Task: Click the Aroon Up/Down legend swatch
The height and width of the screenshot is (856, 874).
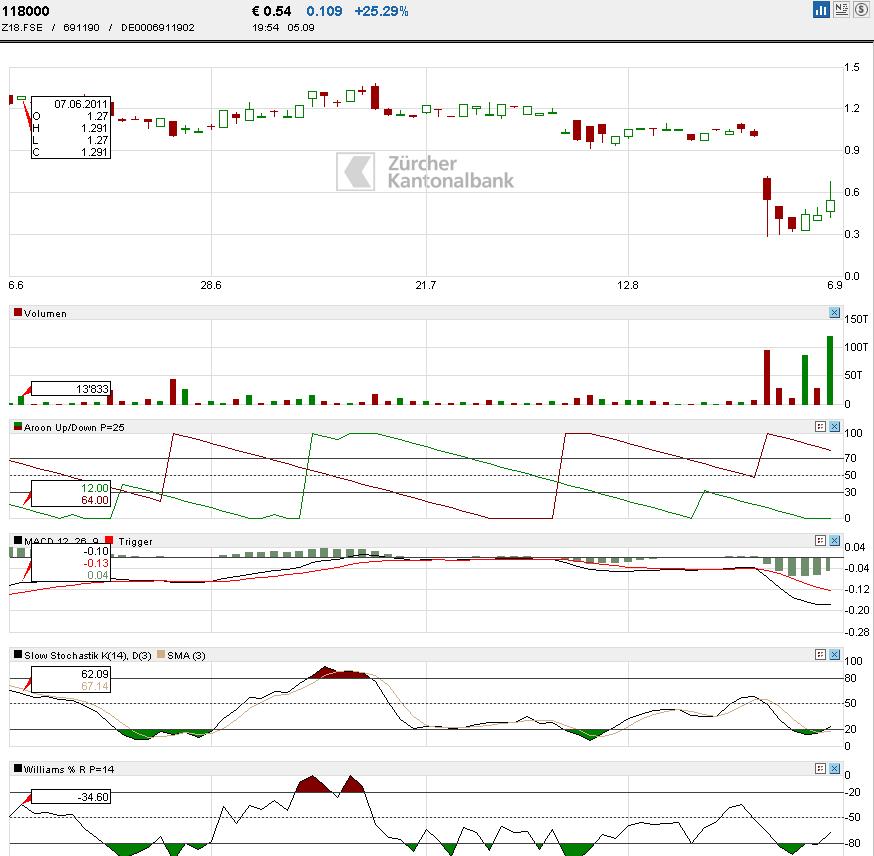Action: (x=18, y=426)
